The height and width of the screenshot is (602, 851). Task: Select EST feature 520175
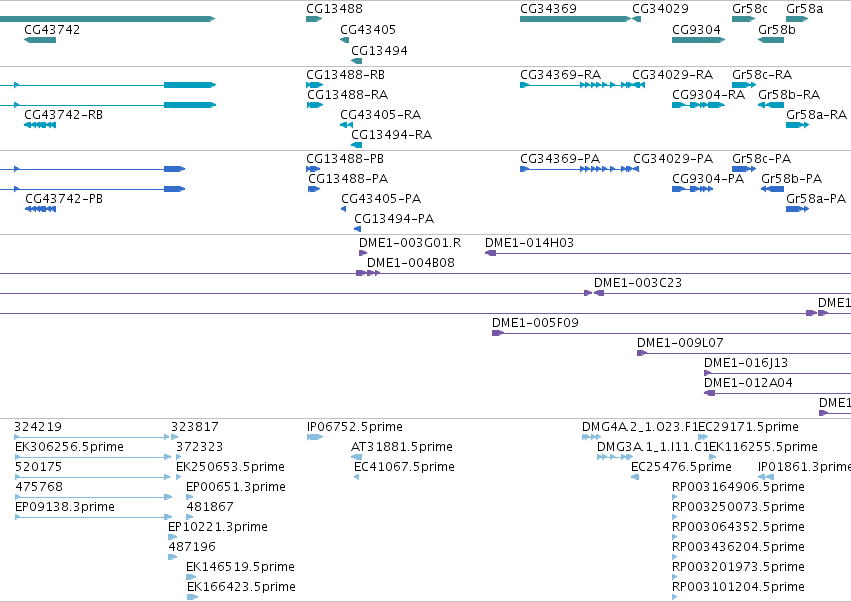[x=39, y=467]
